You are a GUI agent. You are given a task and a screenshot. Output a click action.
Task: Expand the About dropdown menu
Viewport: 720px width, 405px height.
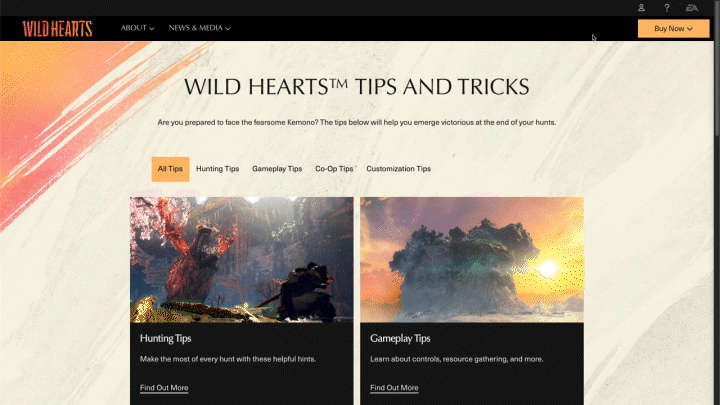coord(137,28)
